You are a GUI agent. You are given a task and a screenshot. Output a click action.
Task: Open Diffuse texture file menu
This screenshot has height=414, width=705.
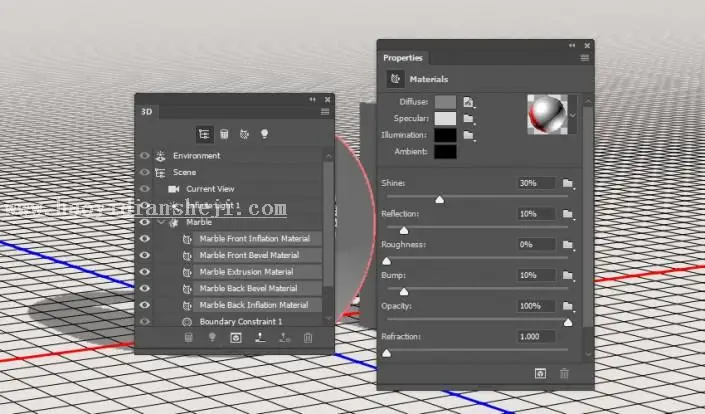469,102
